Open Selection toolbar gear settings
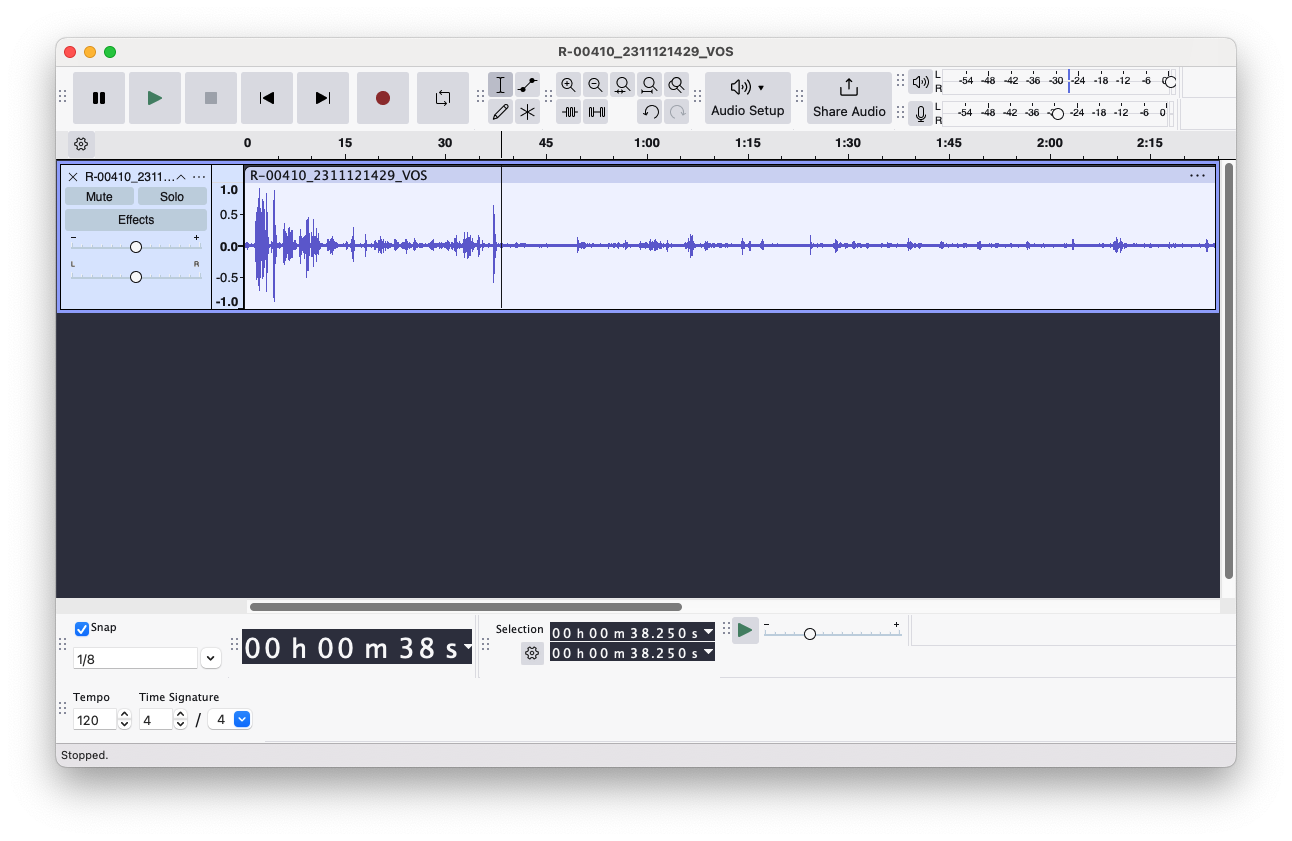The width and height of the screenshot is (1292, 841). (532, 653)
